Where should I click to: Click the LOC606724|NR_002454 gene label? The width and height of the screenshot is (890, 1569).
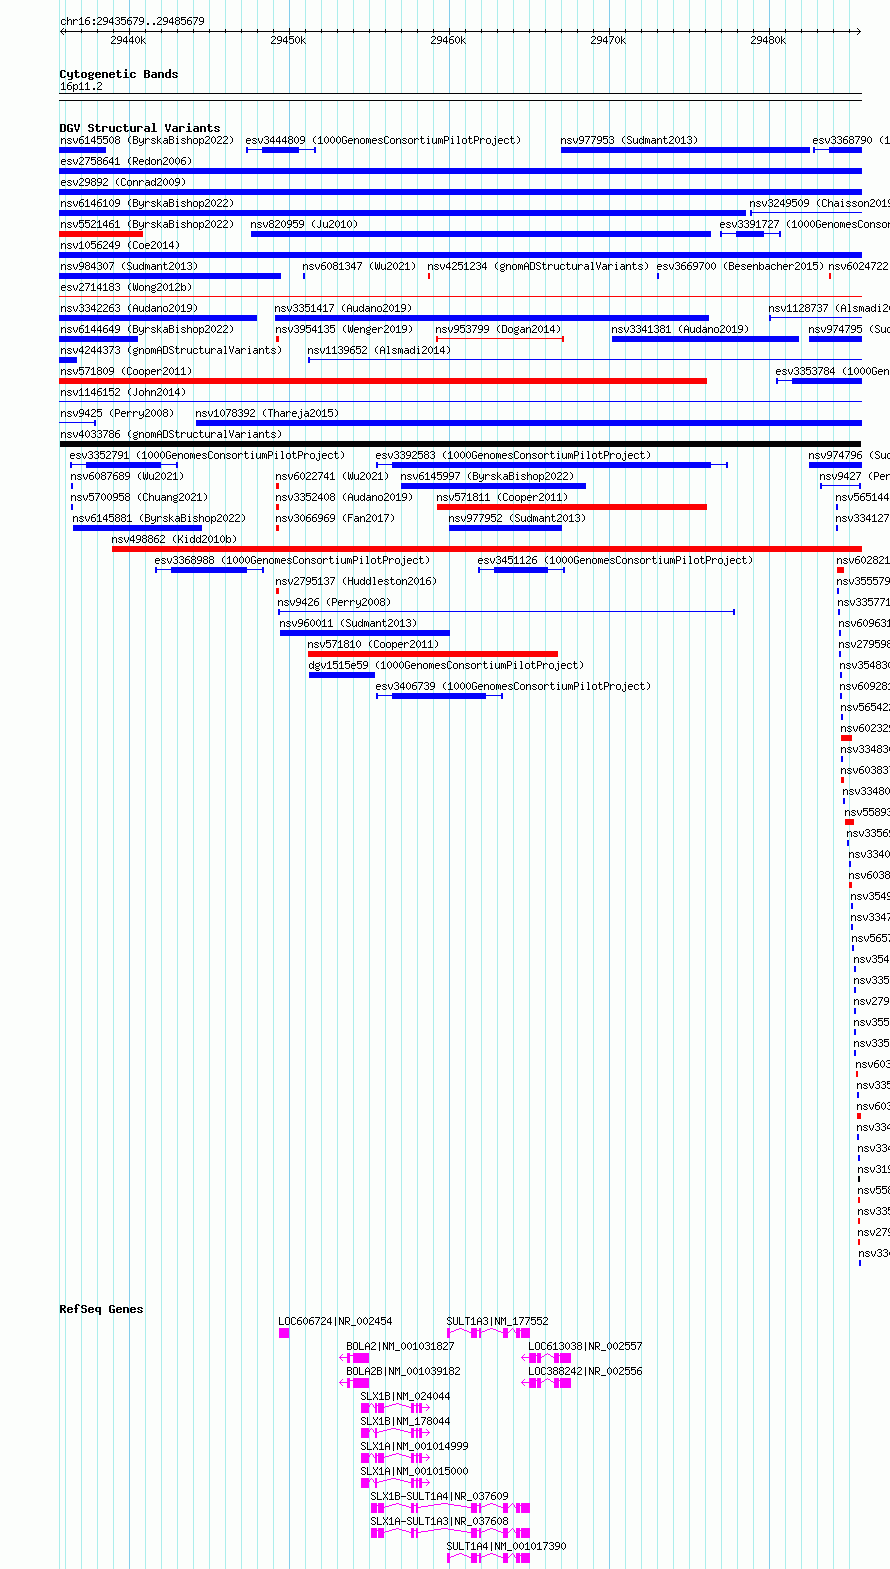click(335, 1321)
